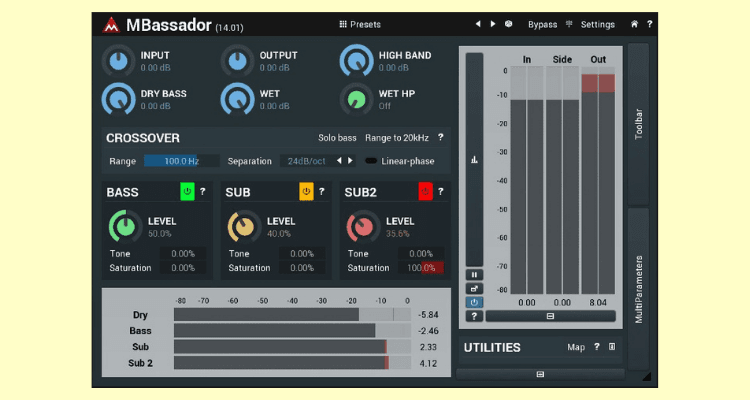Open the MultiParameters side tab
This screenshot has height=400, width=750.
(639, 289)
